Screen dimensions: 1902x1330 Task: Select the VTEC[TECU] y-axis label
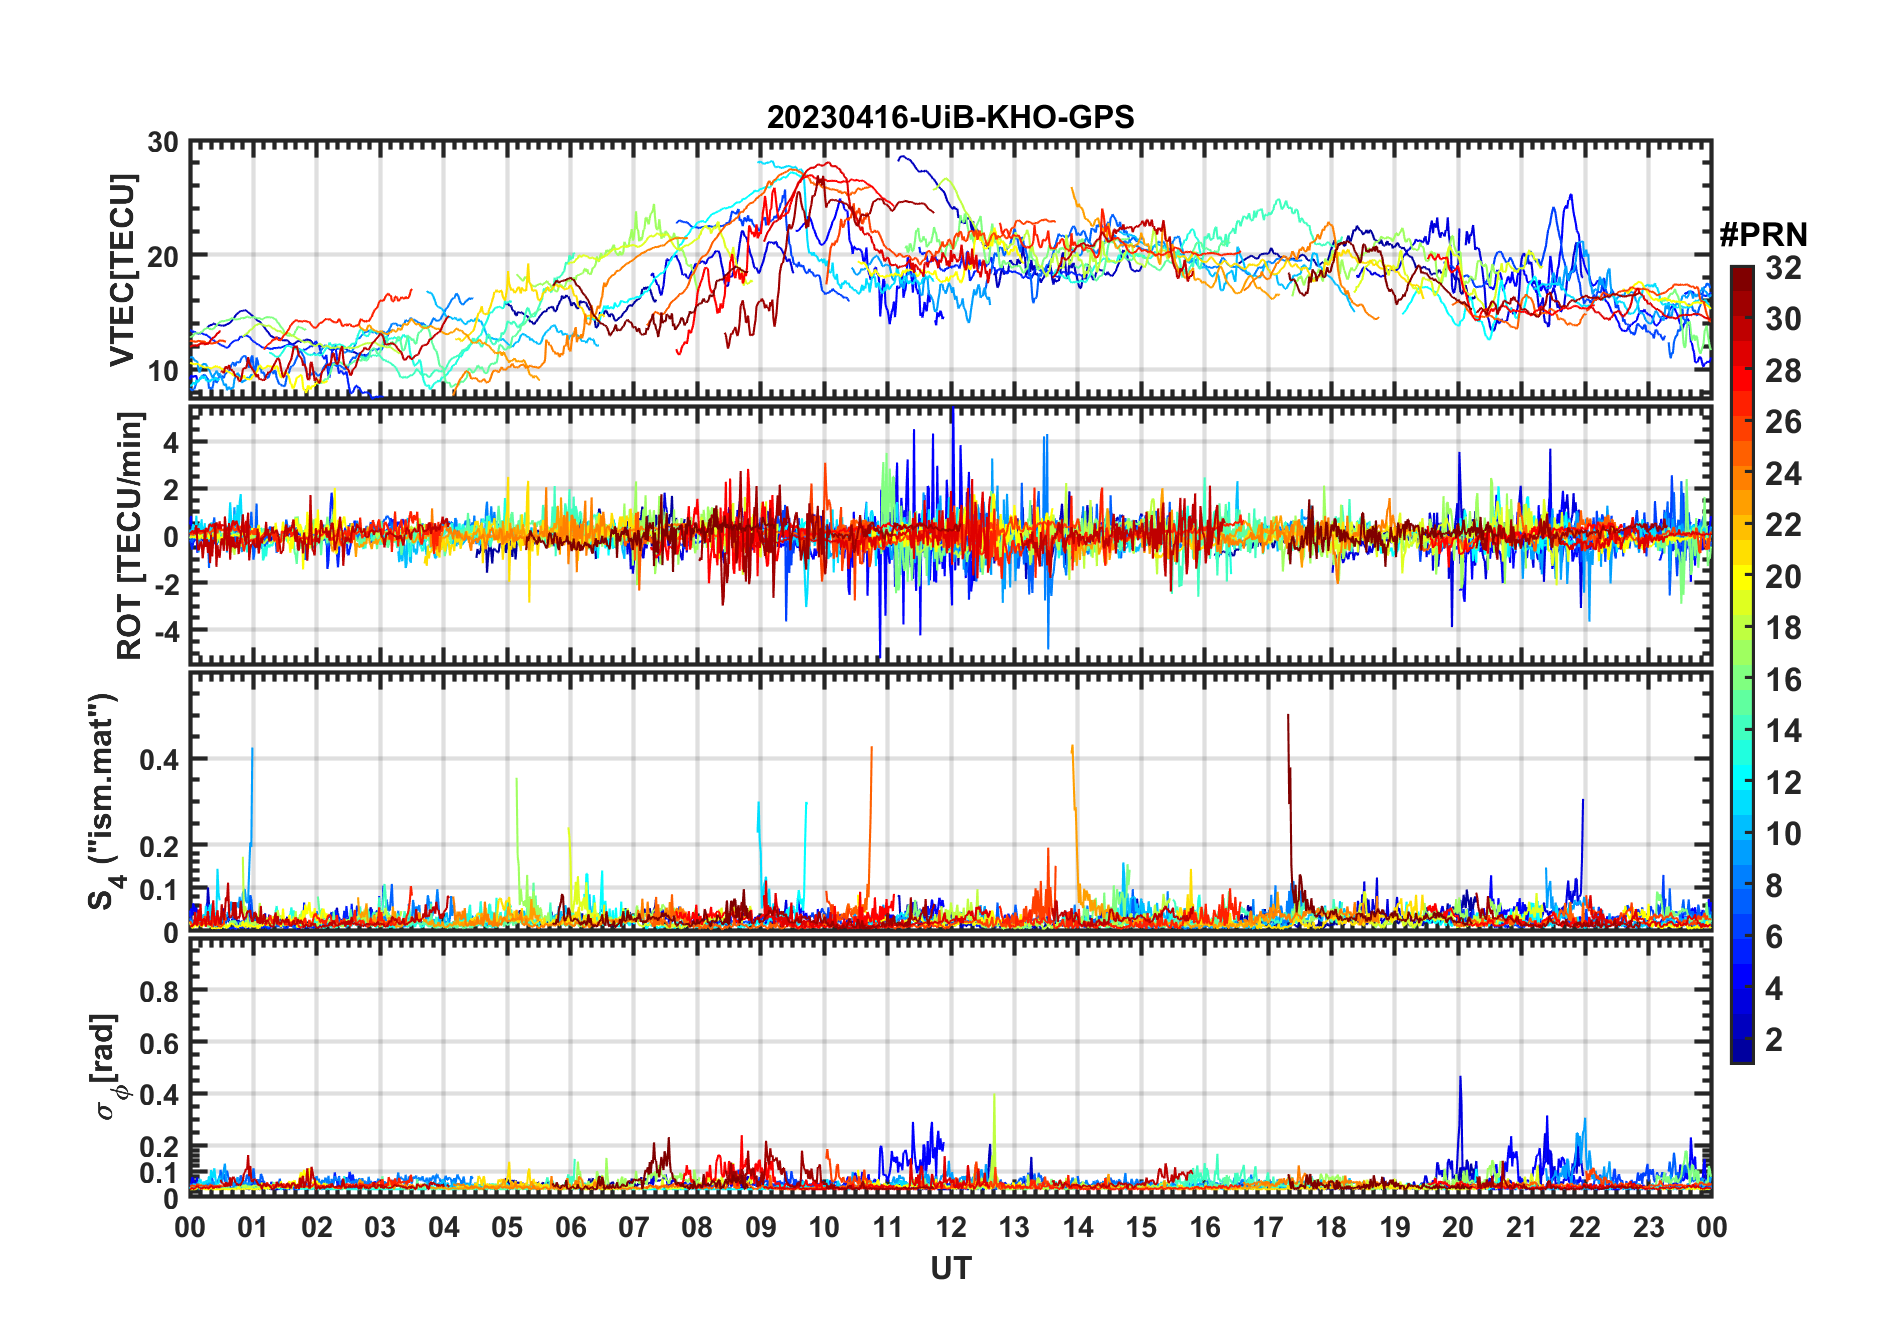pyautogui.click(x=122, y=270)
